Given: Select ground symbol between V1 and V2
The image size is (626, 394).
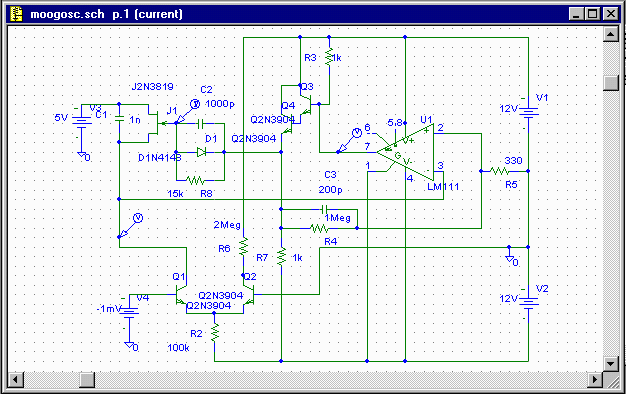Looking at the screenshot, I should [x=509, y=259].
